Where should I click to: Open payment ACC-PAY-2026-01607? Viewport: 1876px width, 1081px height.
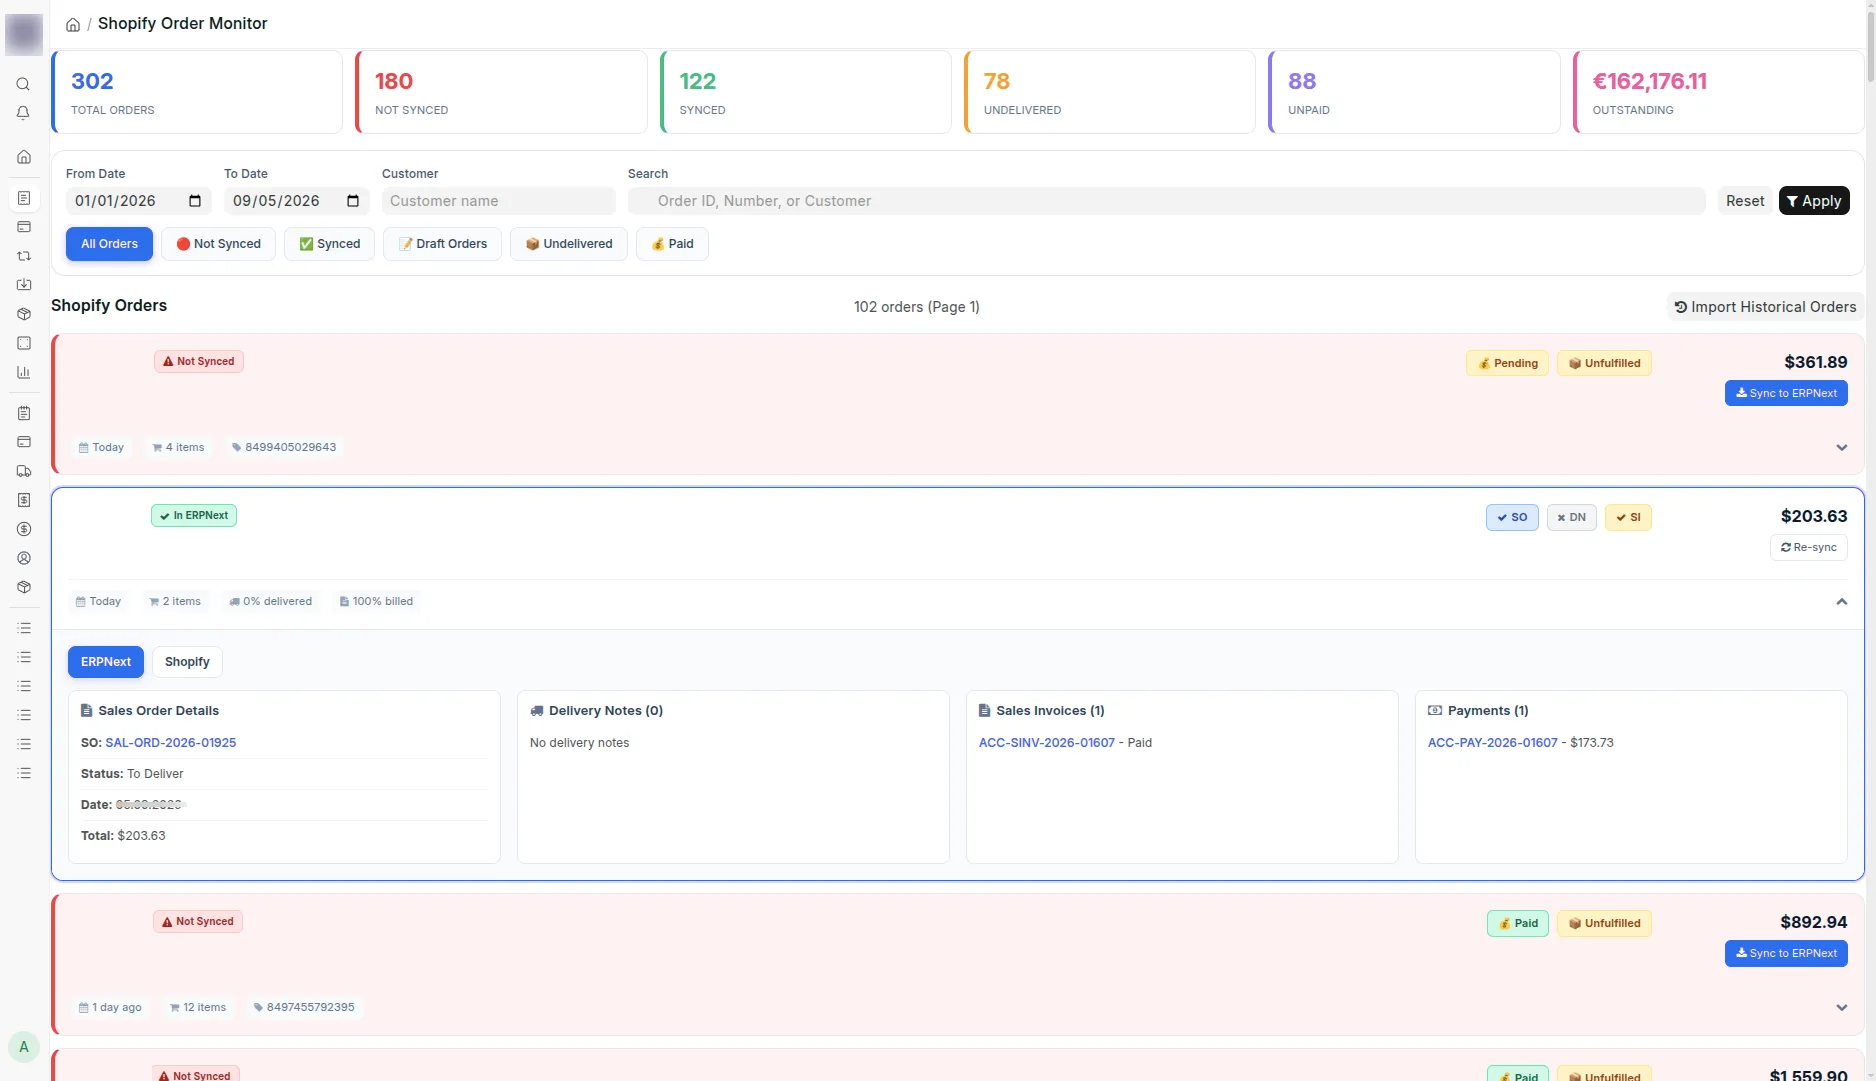(x=1493, y=743)
